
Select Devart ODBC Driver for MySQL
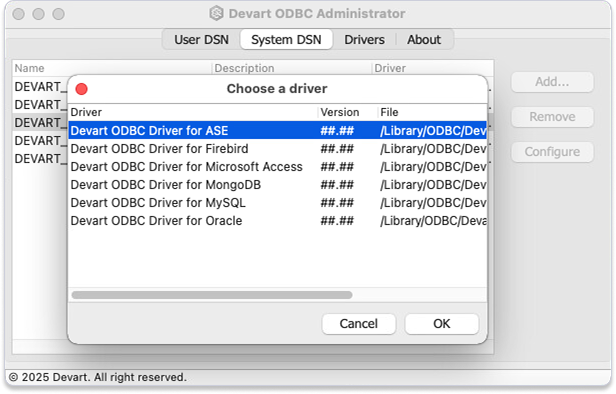pyautogui.click(x=277, y=203)
